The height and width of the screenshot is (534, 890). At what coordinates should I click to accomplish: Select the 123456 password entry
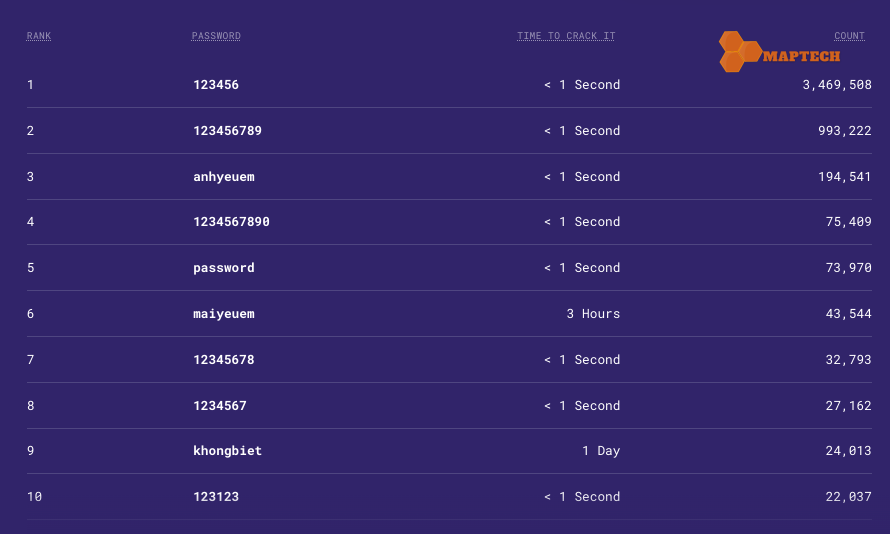(216, 85)
